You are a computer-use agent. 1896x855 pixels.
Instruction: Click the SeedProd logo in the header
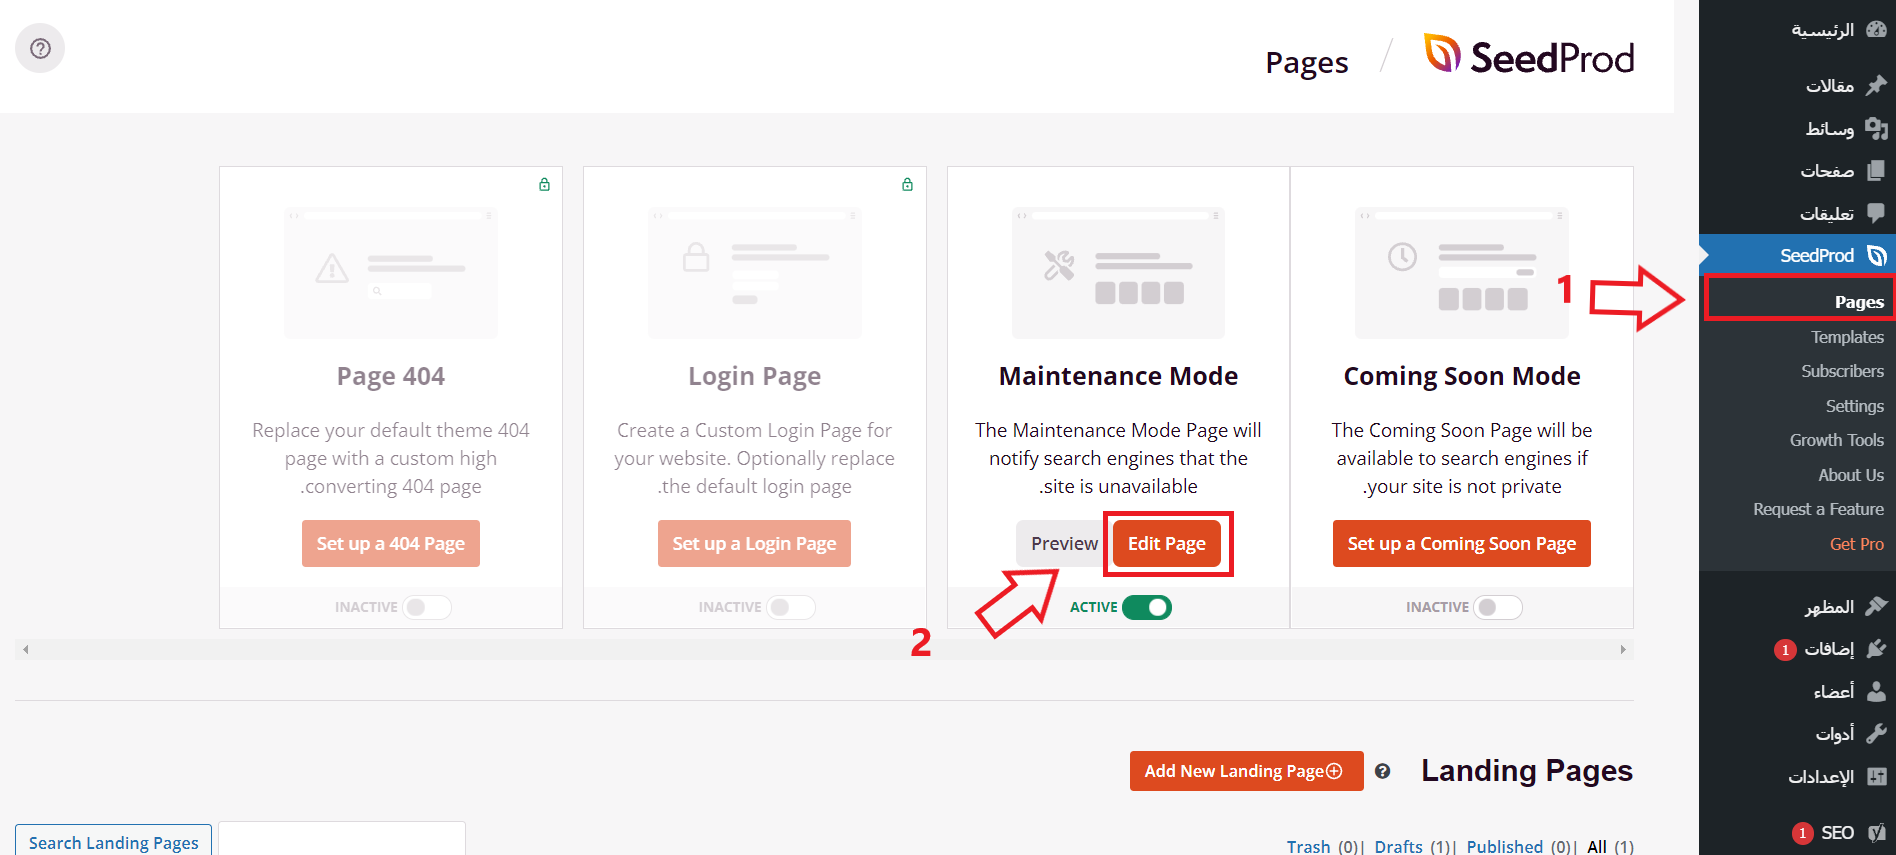[x=1529, y=56]
